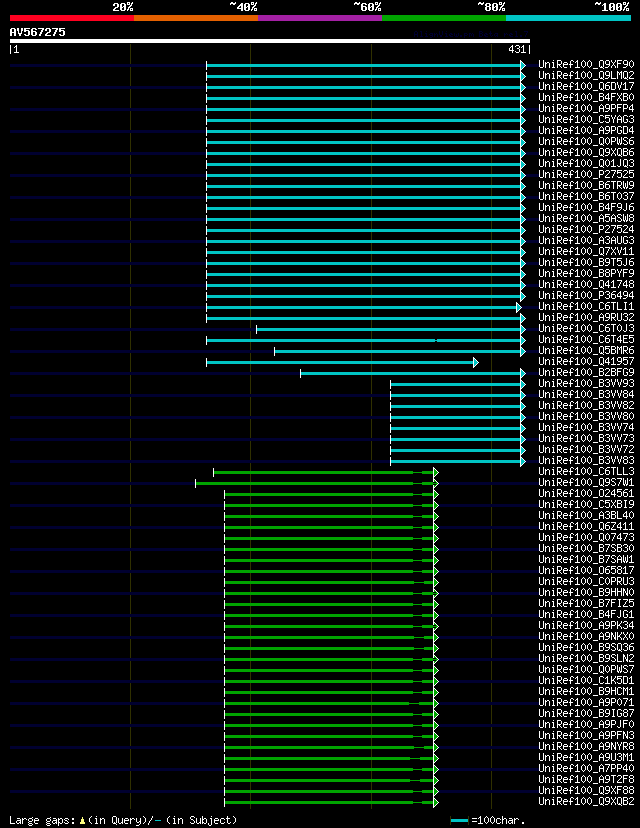
Task: Click the cyan alignment bar for UniRef100_C6T0J3
Action: pyautogui.click(x=391, y=330)
